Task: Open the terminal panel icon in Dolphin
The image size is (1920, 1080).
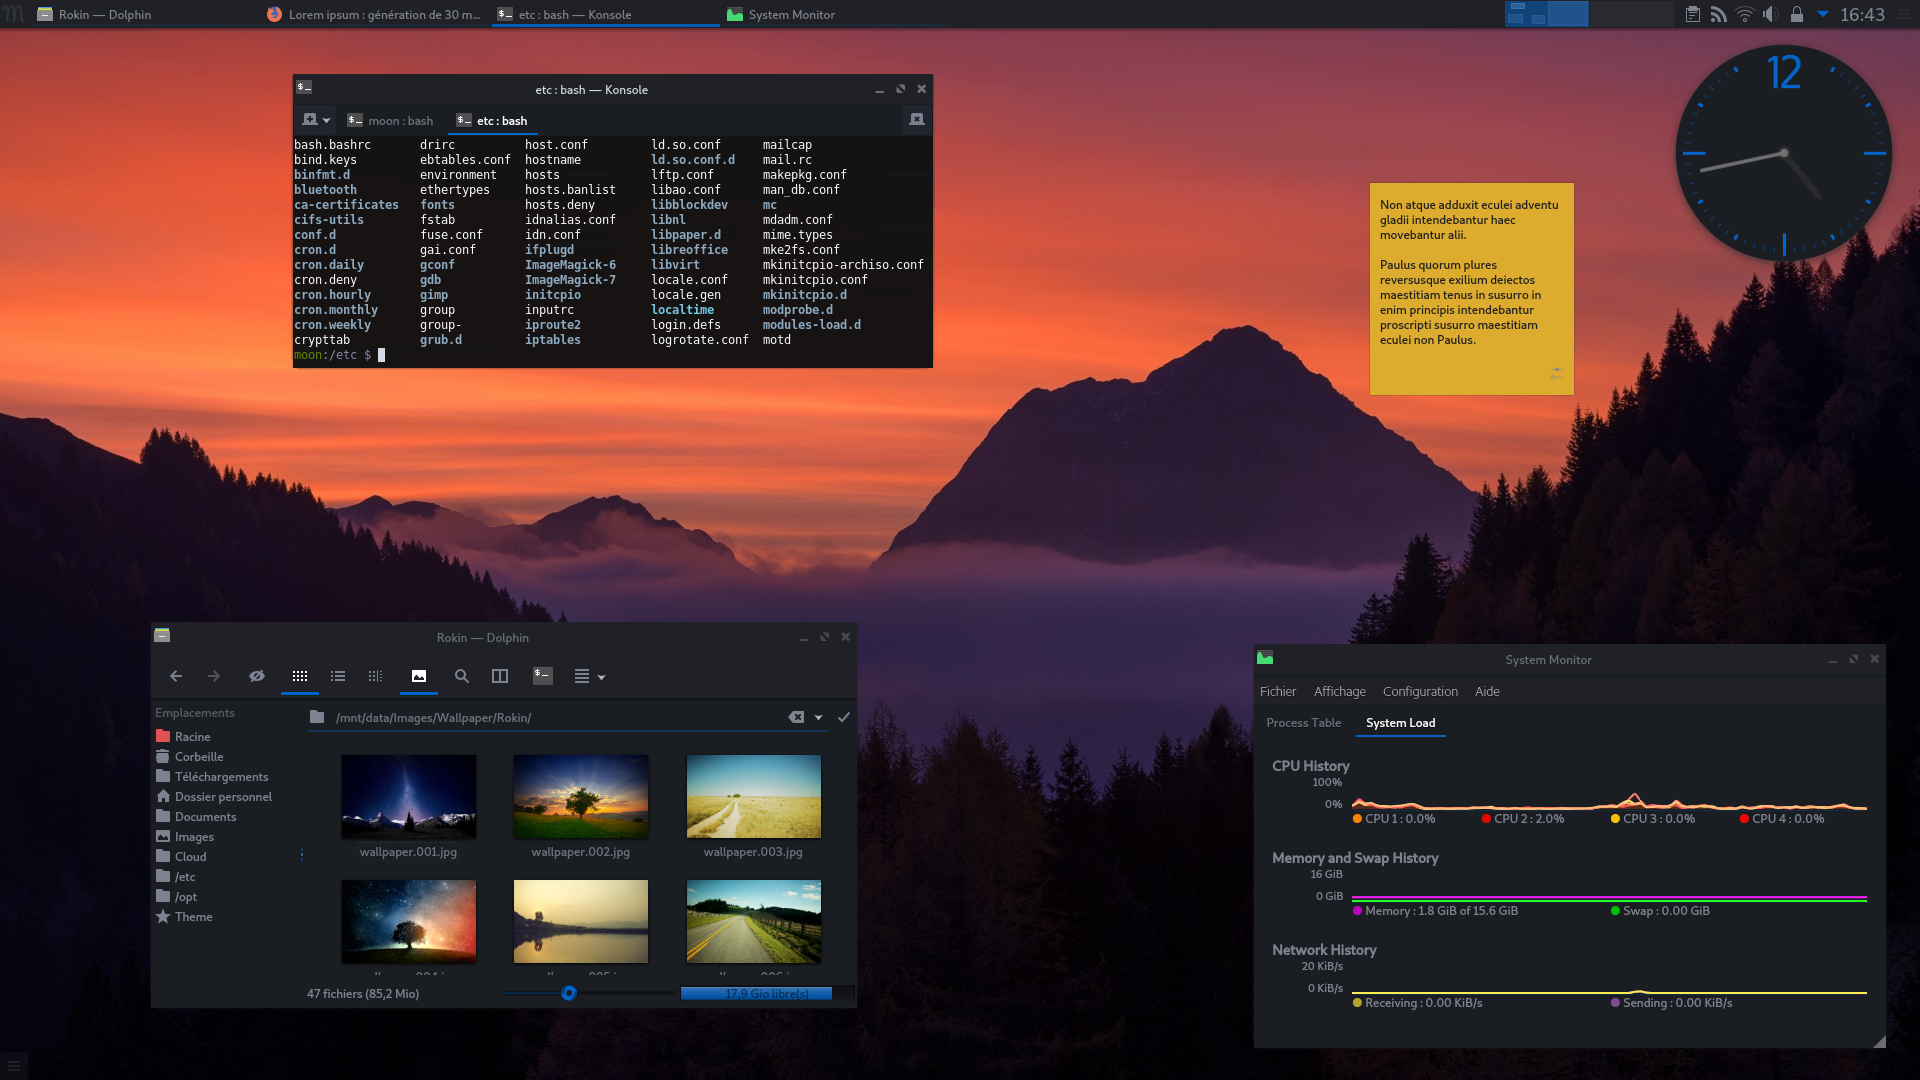Action: (543, 677)
